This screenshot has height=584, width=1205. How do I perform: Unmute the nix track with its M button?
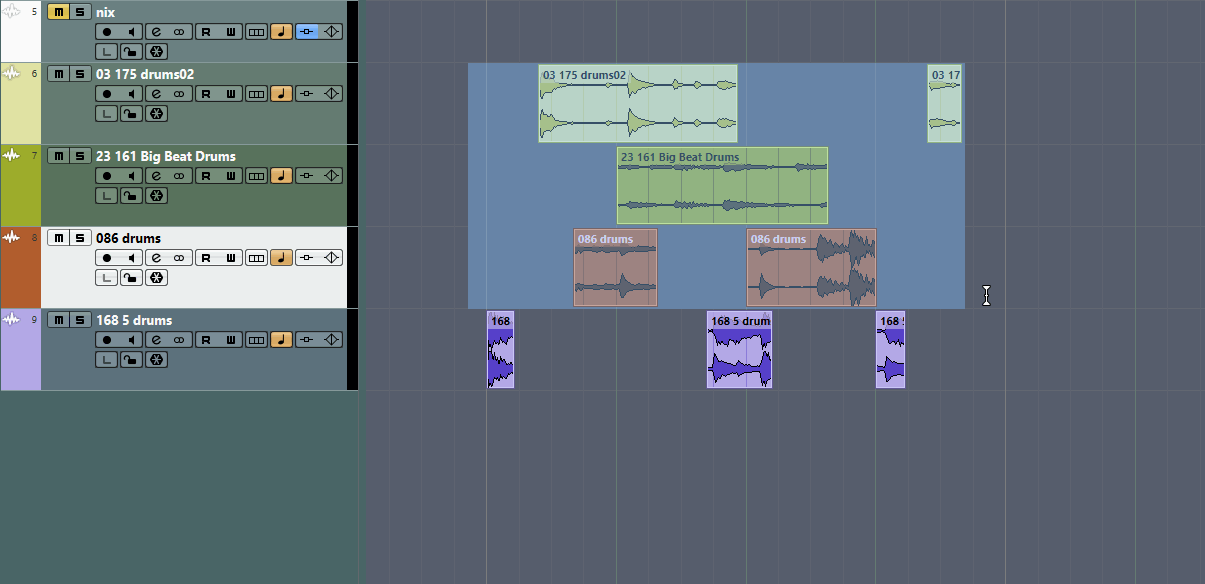pyautogui.click(x=58, y=12)
